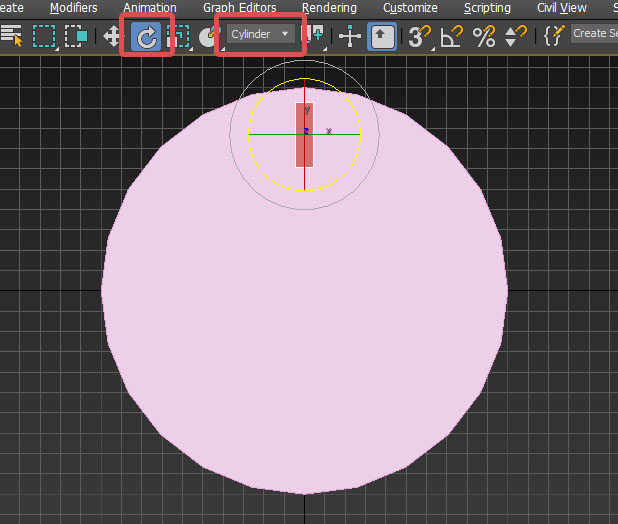Toggle the Spinner Snap button
The width and height of the screenshot is (618, 524).
(516, 36)
